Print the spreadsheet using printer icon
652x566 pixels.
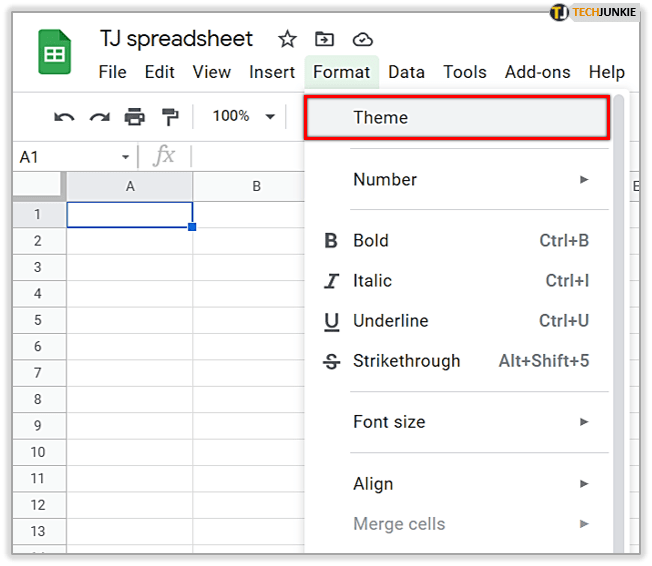tap(134, 117)
